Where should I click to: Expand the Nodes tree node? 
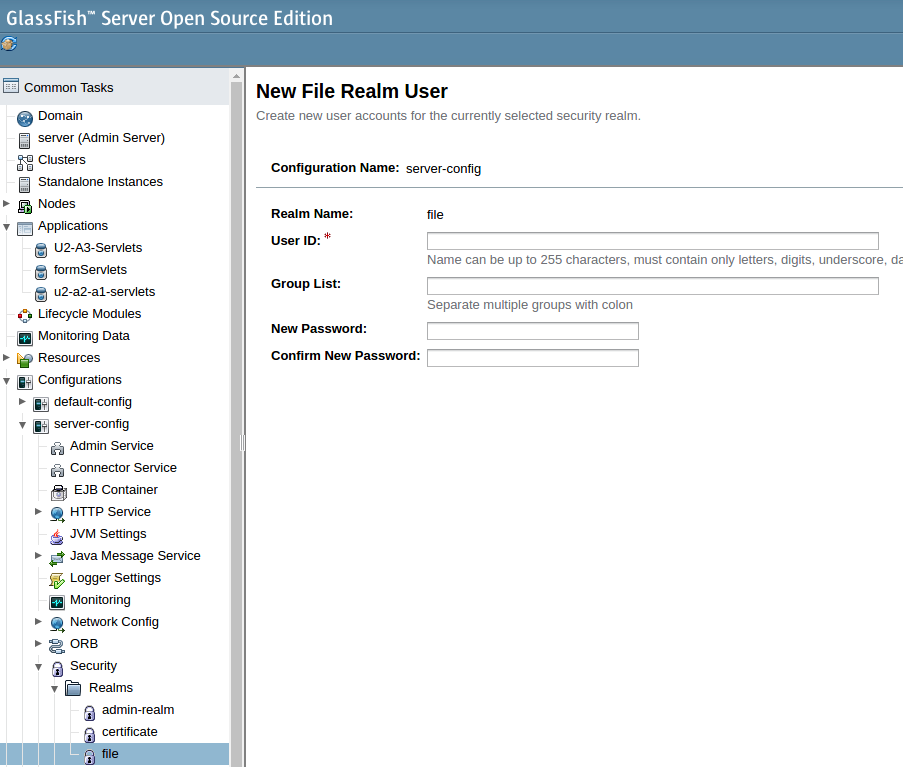tap(6, 203)
